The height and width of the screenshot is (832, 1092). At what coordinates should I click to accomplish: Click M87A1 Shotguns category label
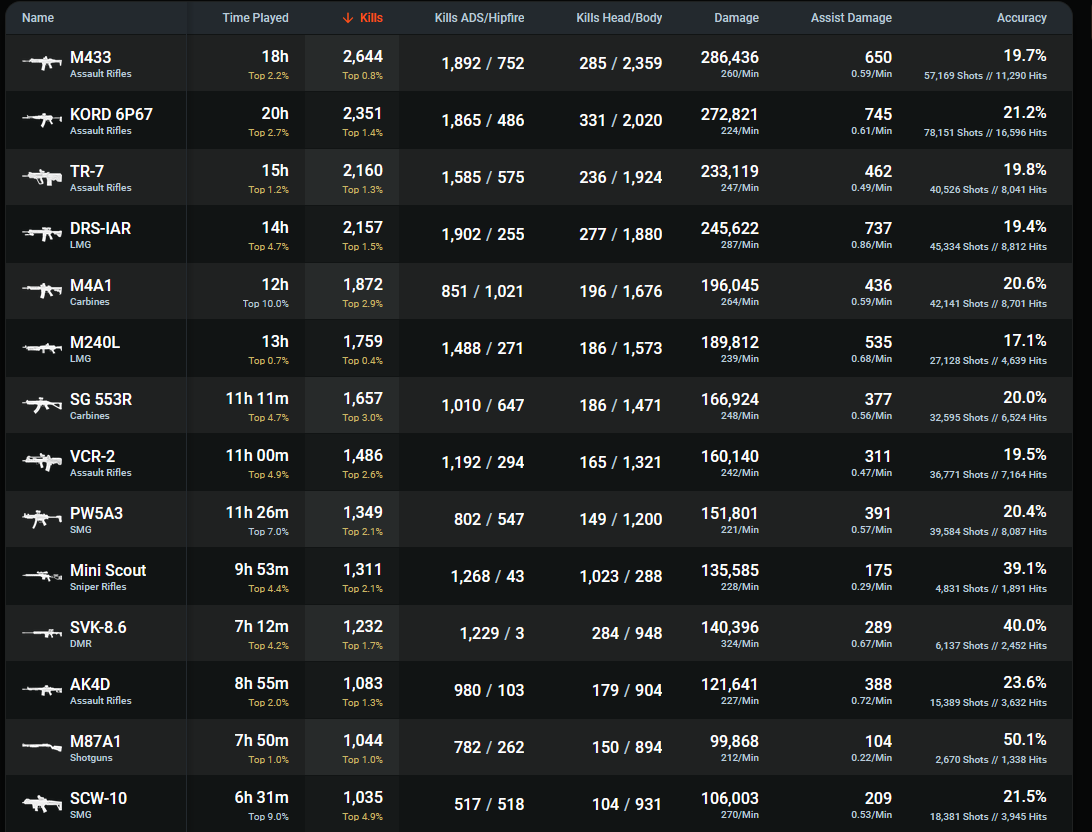(91, 758)
